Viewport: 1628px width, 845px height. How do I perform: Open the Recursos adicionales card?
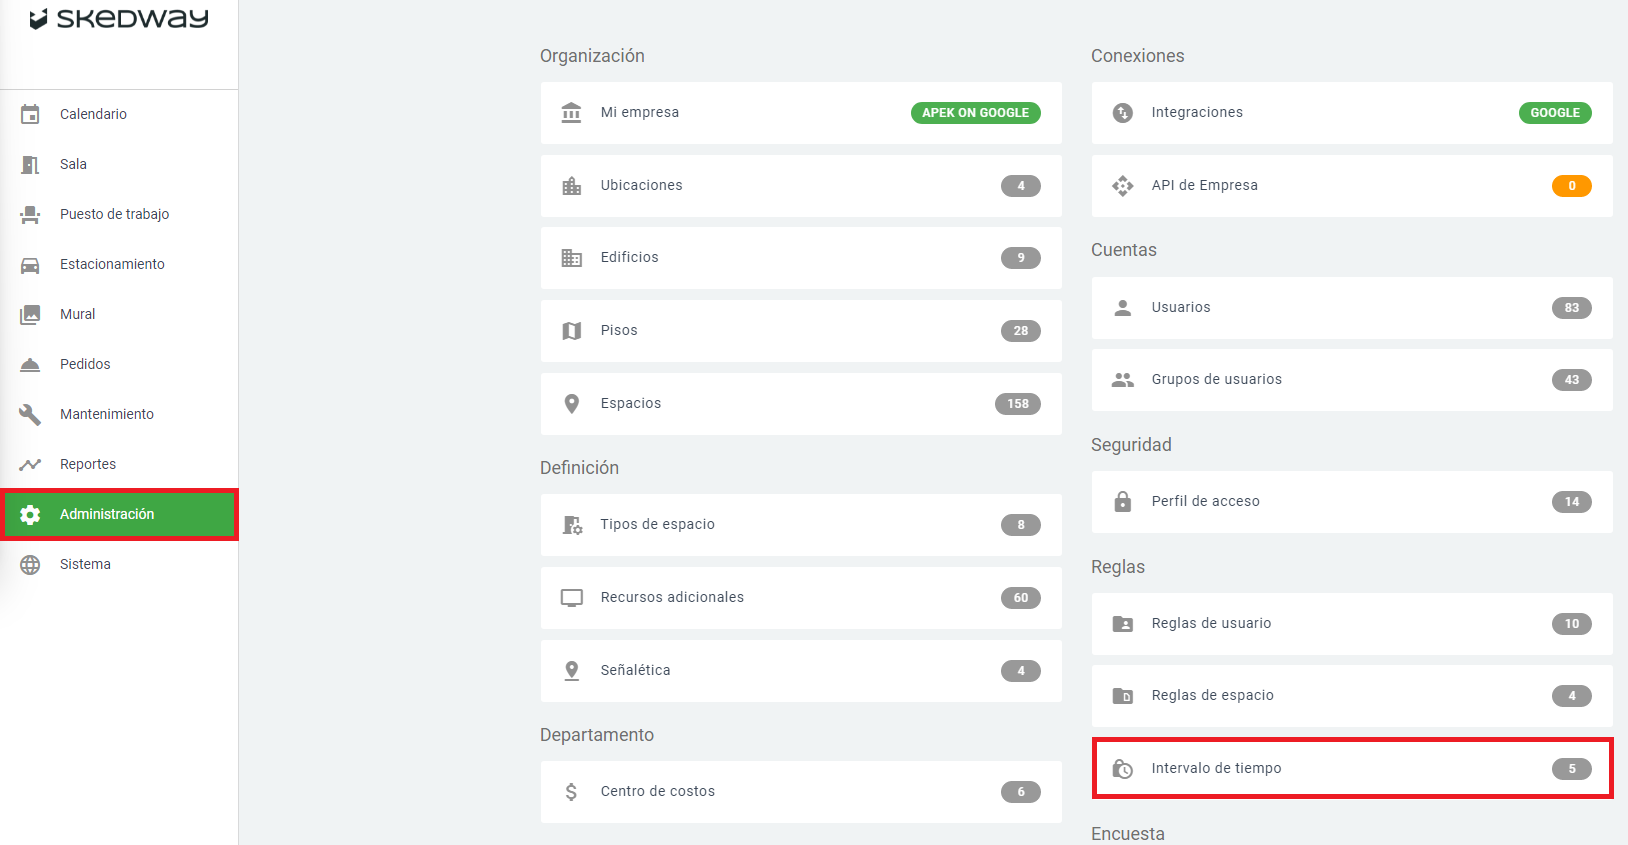800,598
